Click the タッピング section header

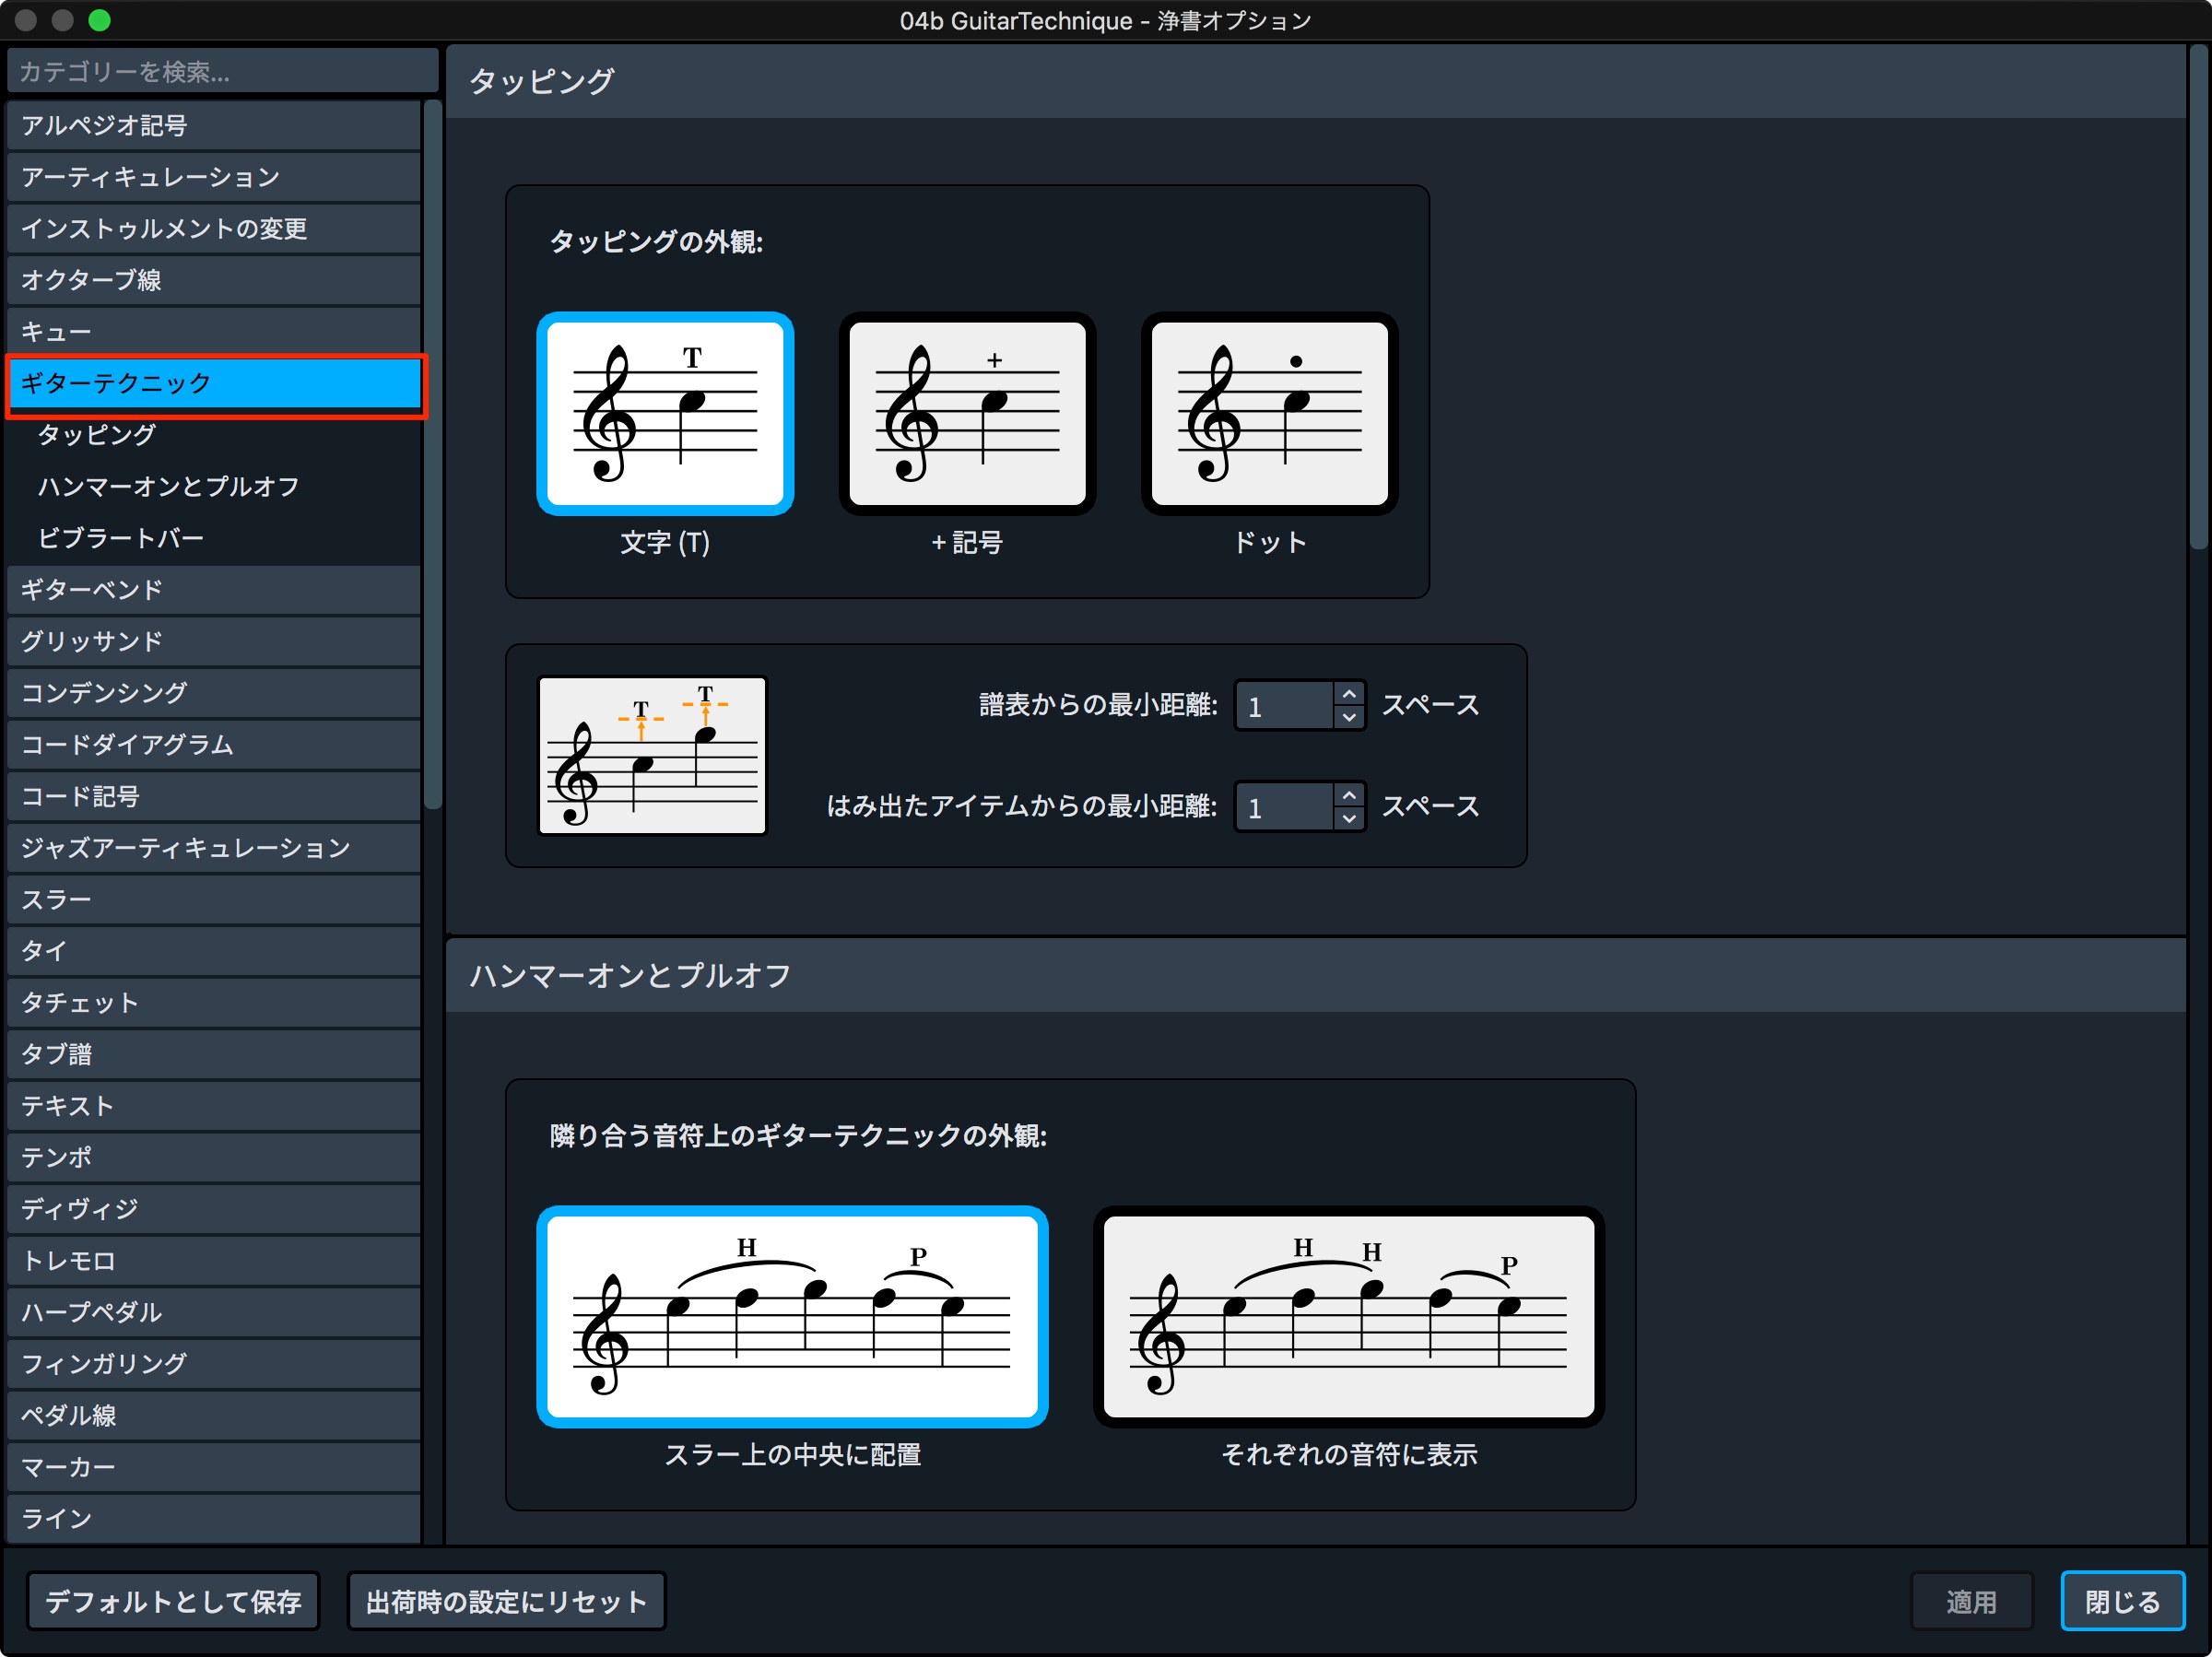click(x=1316, y=81)
